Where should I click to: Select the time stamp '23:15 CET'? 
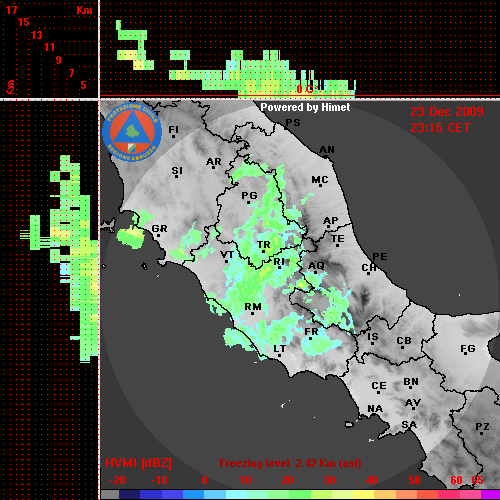coord(440,128)
